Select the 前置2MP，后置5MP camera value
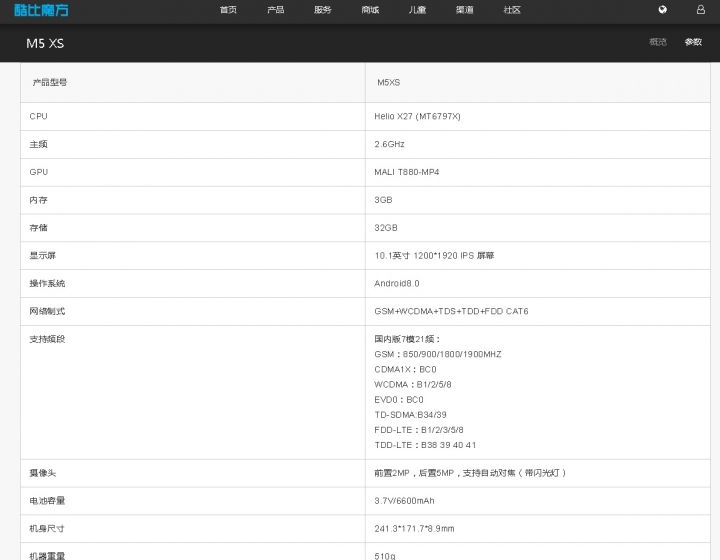The image size is (720, 560). [470, 473]
